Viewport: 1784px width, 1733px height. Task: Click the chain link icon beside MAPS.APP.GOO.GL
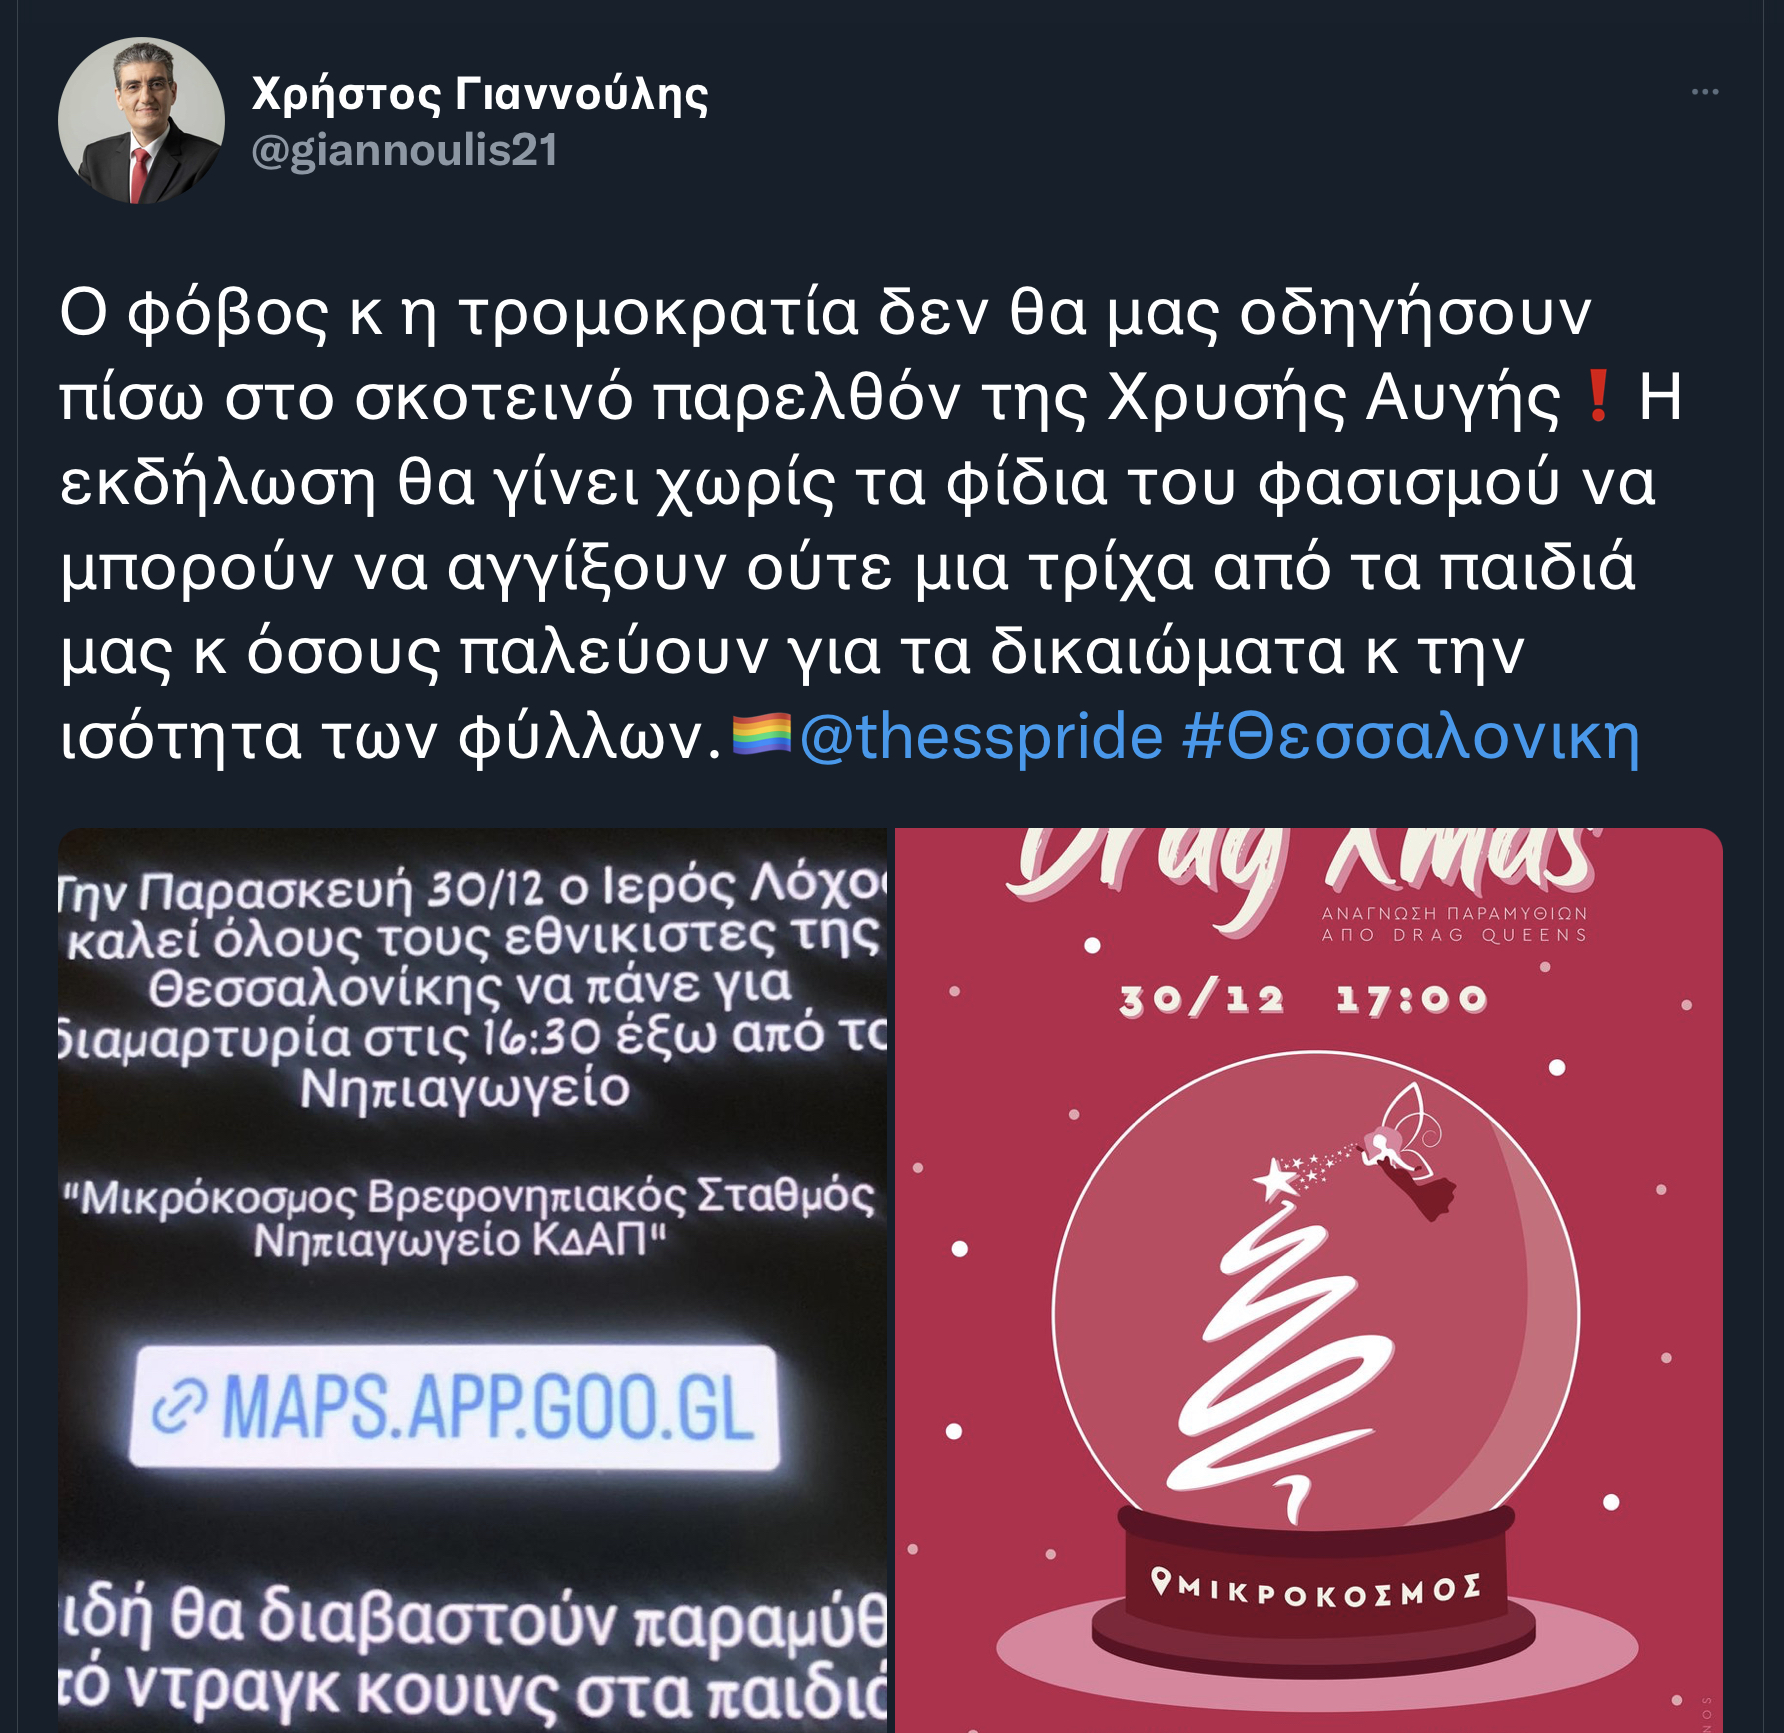pyautogui.click(x=179, y=1409)
